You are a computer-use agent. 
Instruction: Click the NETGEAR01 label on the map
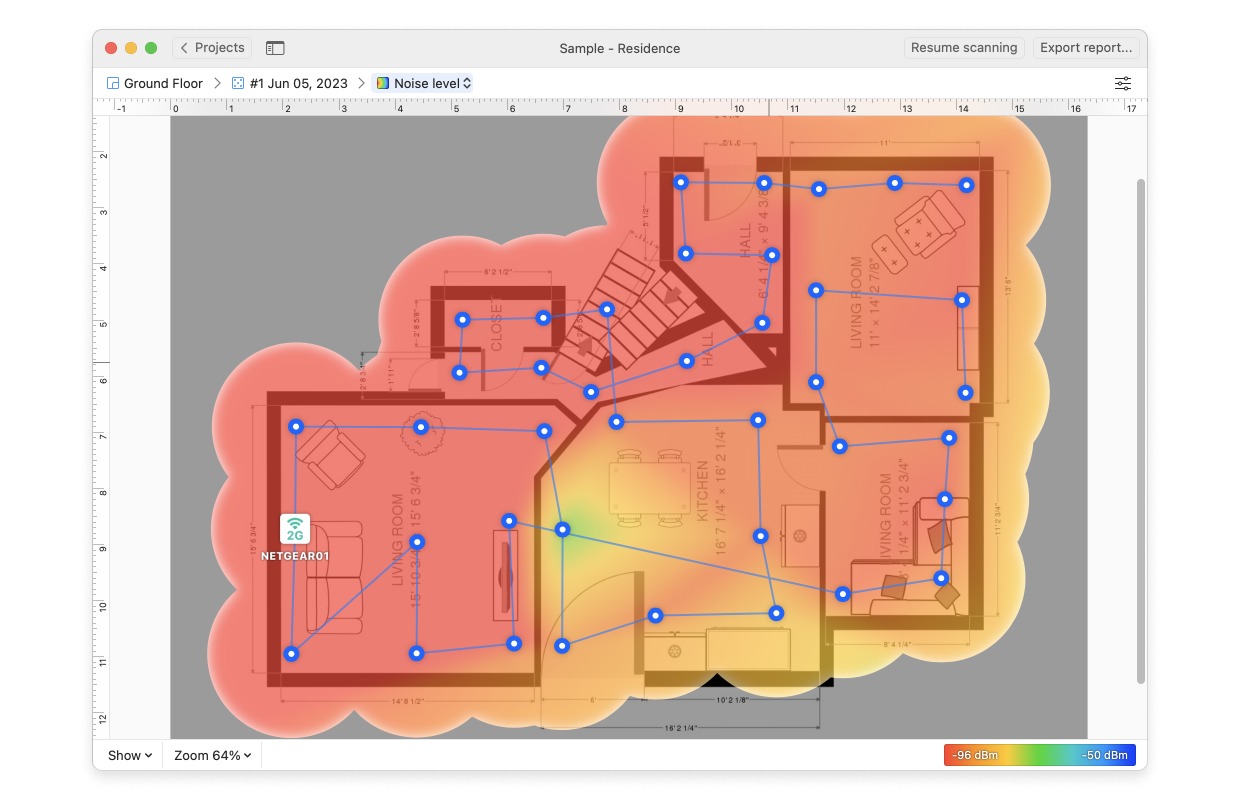tap(295, 556)
